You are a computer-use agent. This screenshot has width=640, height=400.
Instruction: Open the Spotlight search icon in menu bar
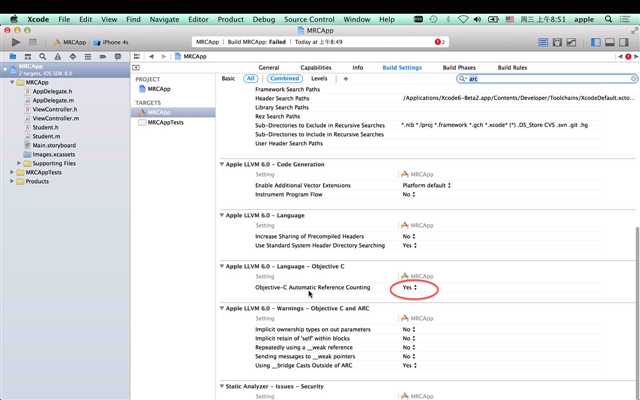click(x=608, y=19)
